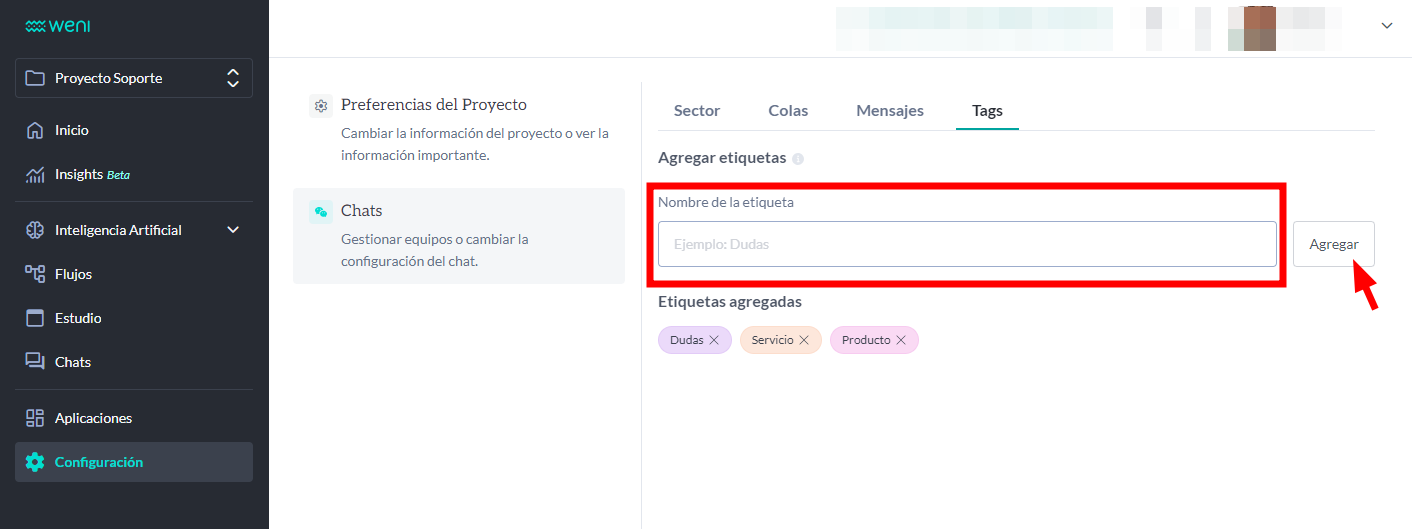
Task: Open Insights chart icon in sidebar
Action: [x=35, y=175]
